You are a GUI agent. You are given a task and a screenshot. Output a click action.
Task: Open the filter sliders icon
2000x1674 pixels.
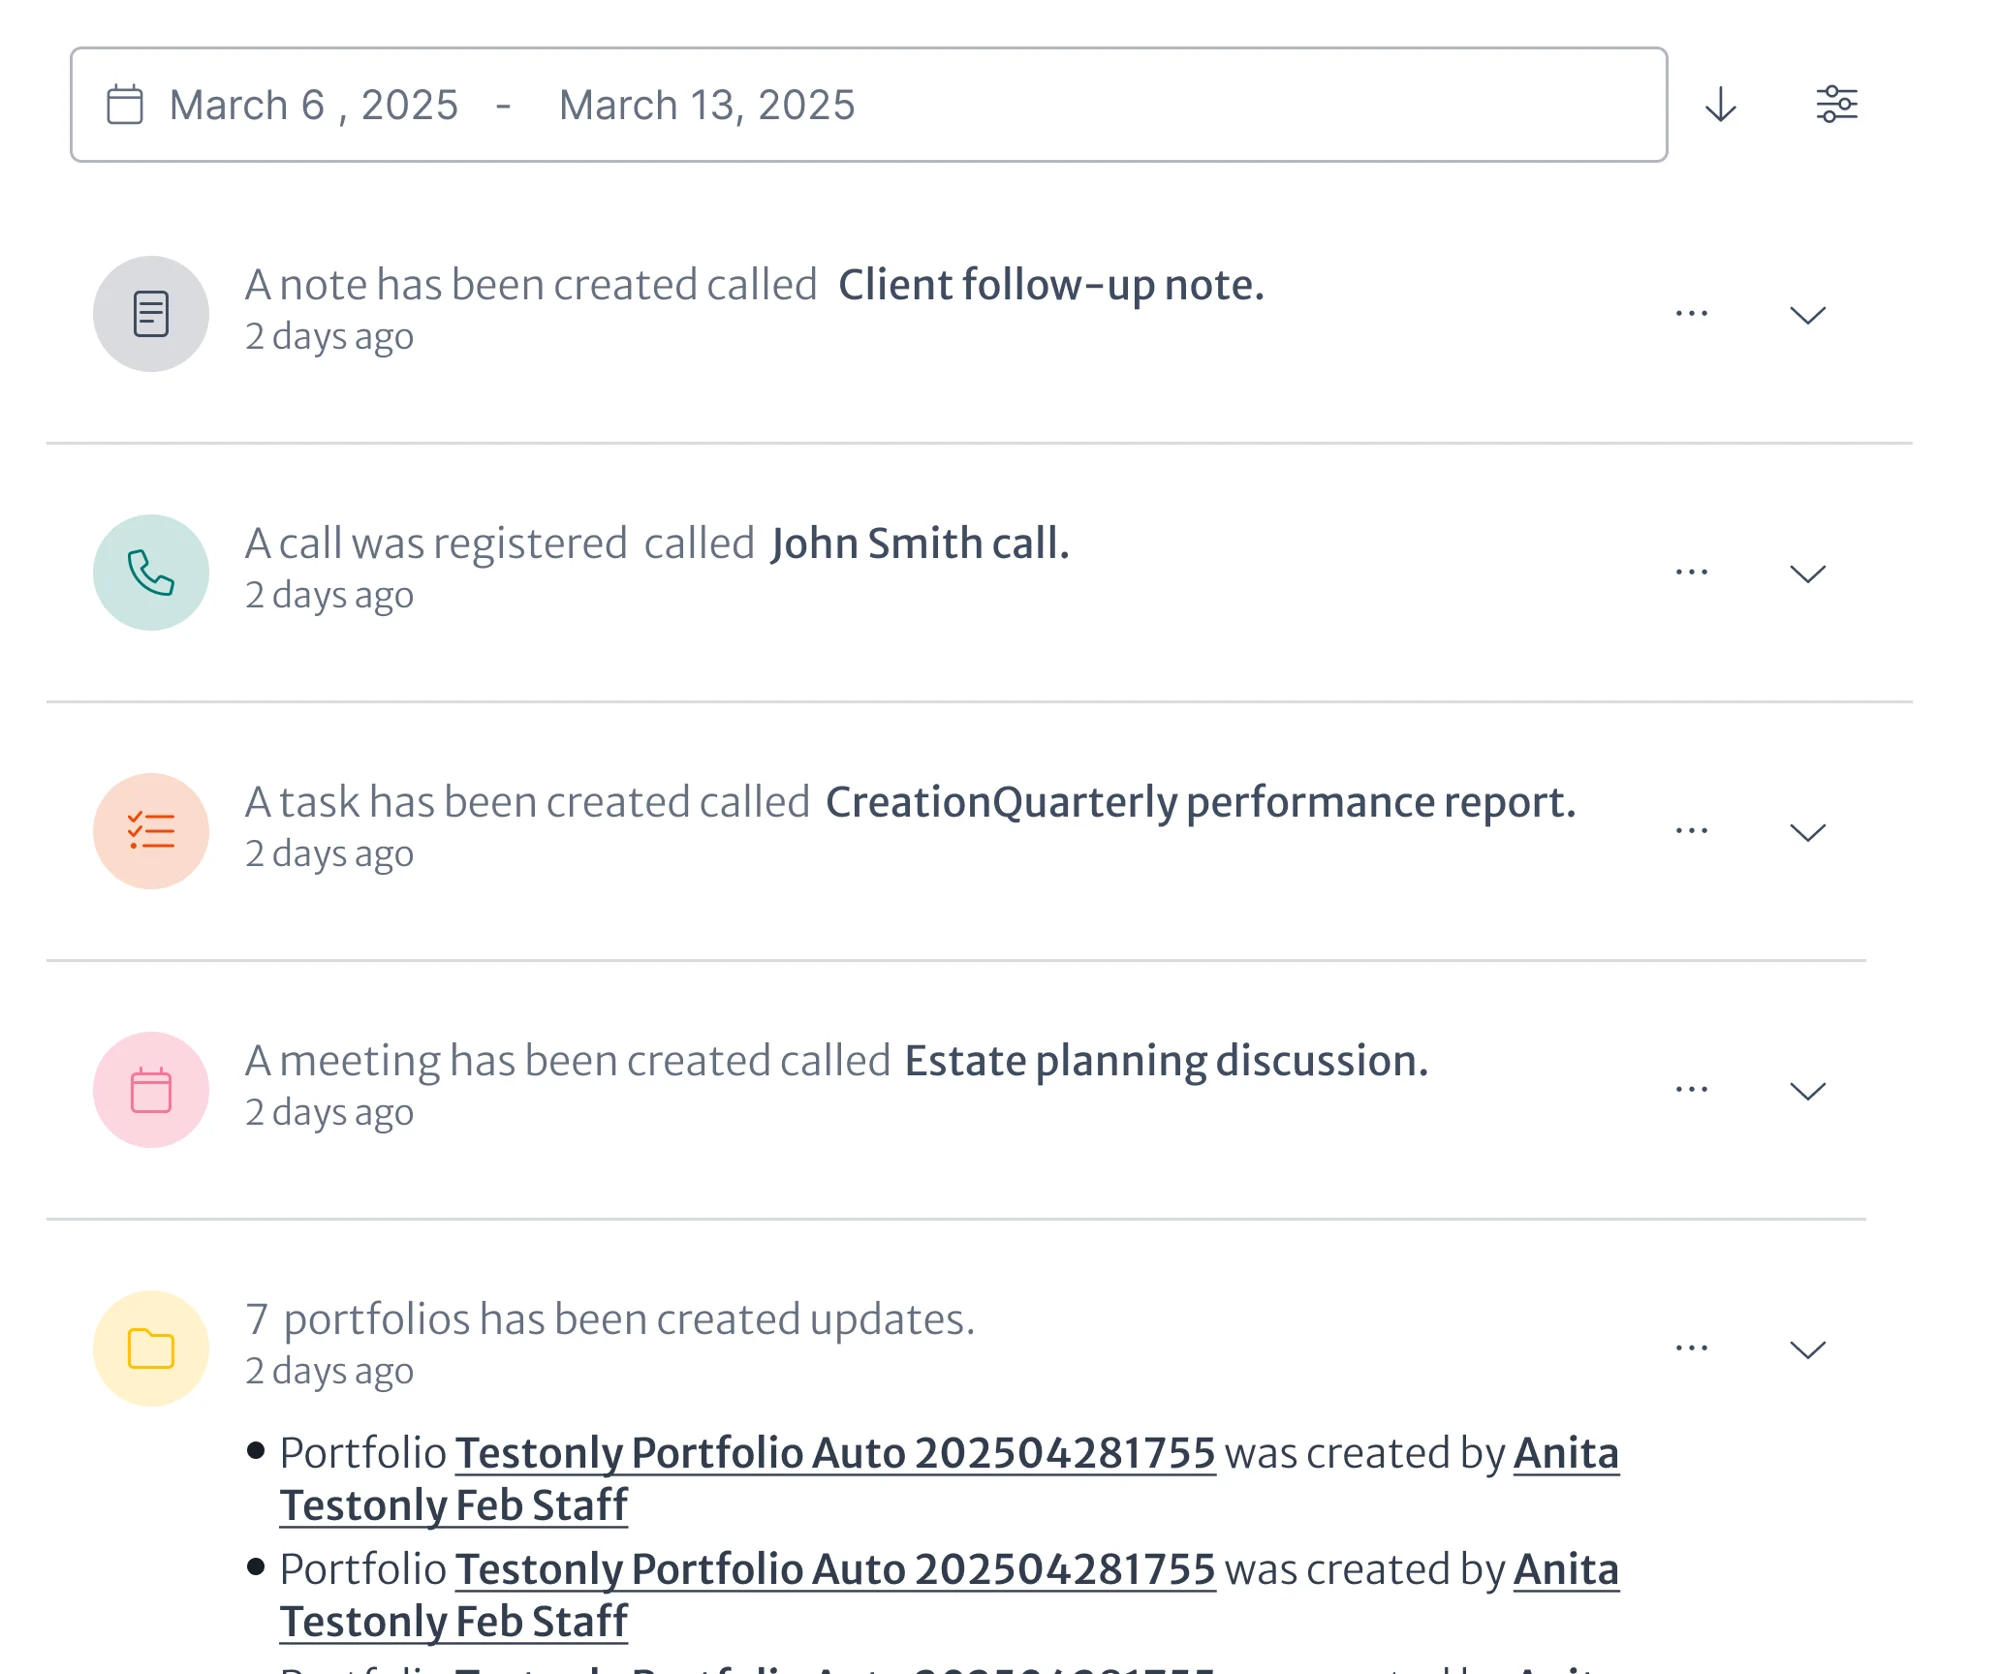(x=1836, y=104)
